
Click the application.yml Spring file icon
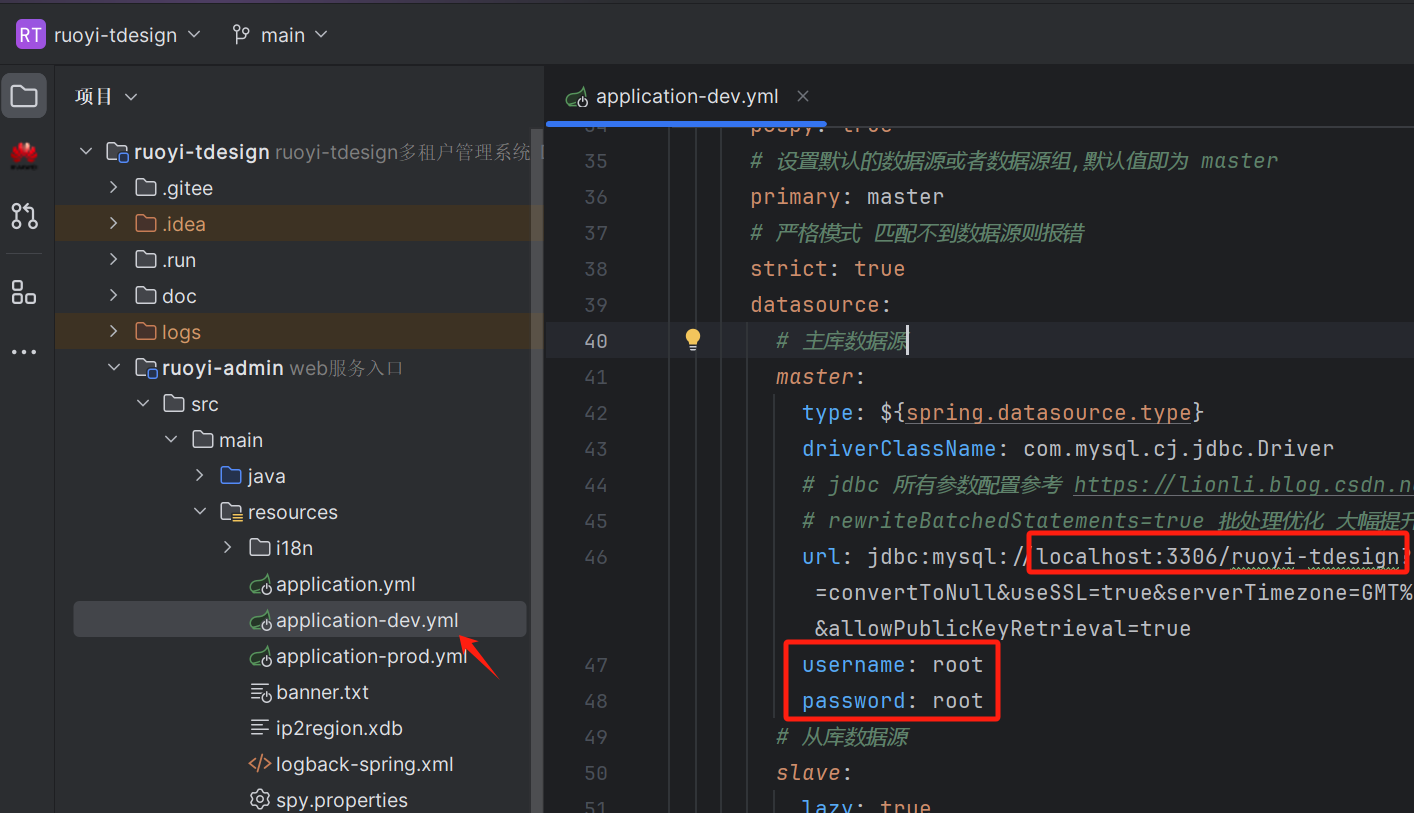pos(260,584)
